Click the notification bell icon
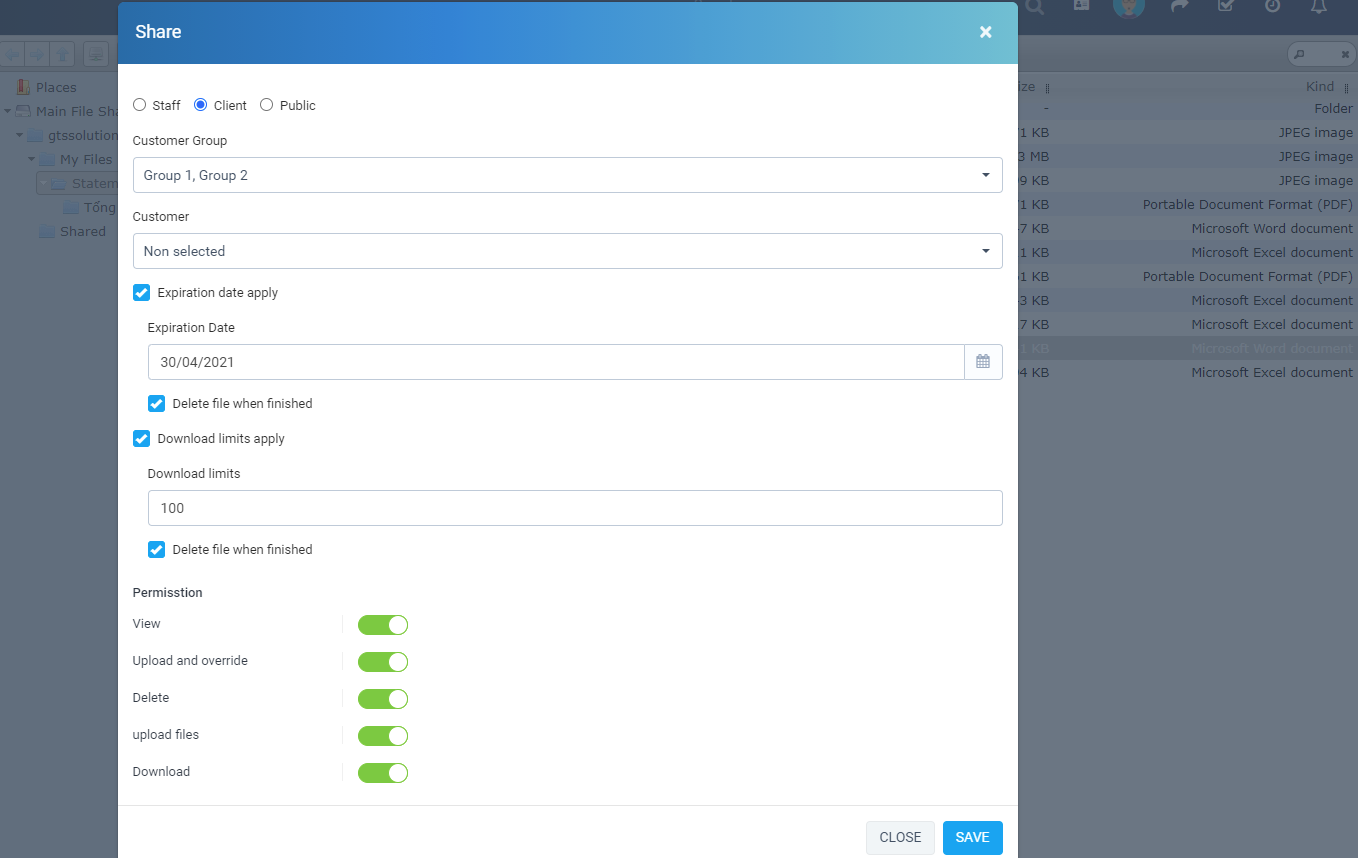This screenshot has height=858, width=1358. (x=1319, y=6)
